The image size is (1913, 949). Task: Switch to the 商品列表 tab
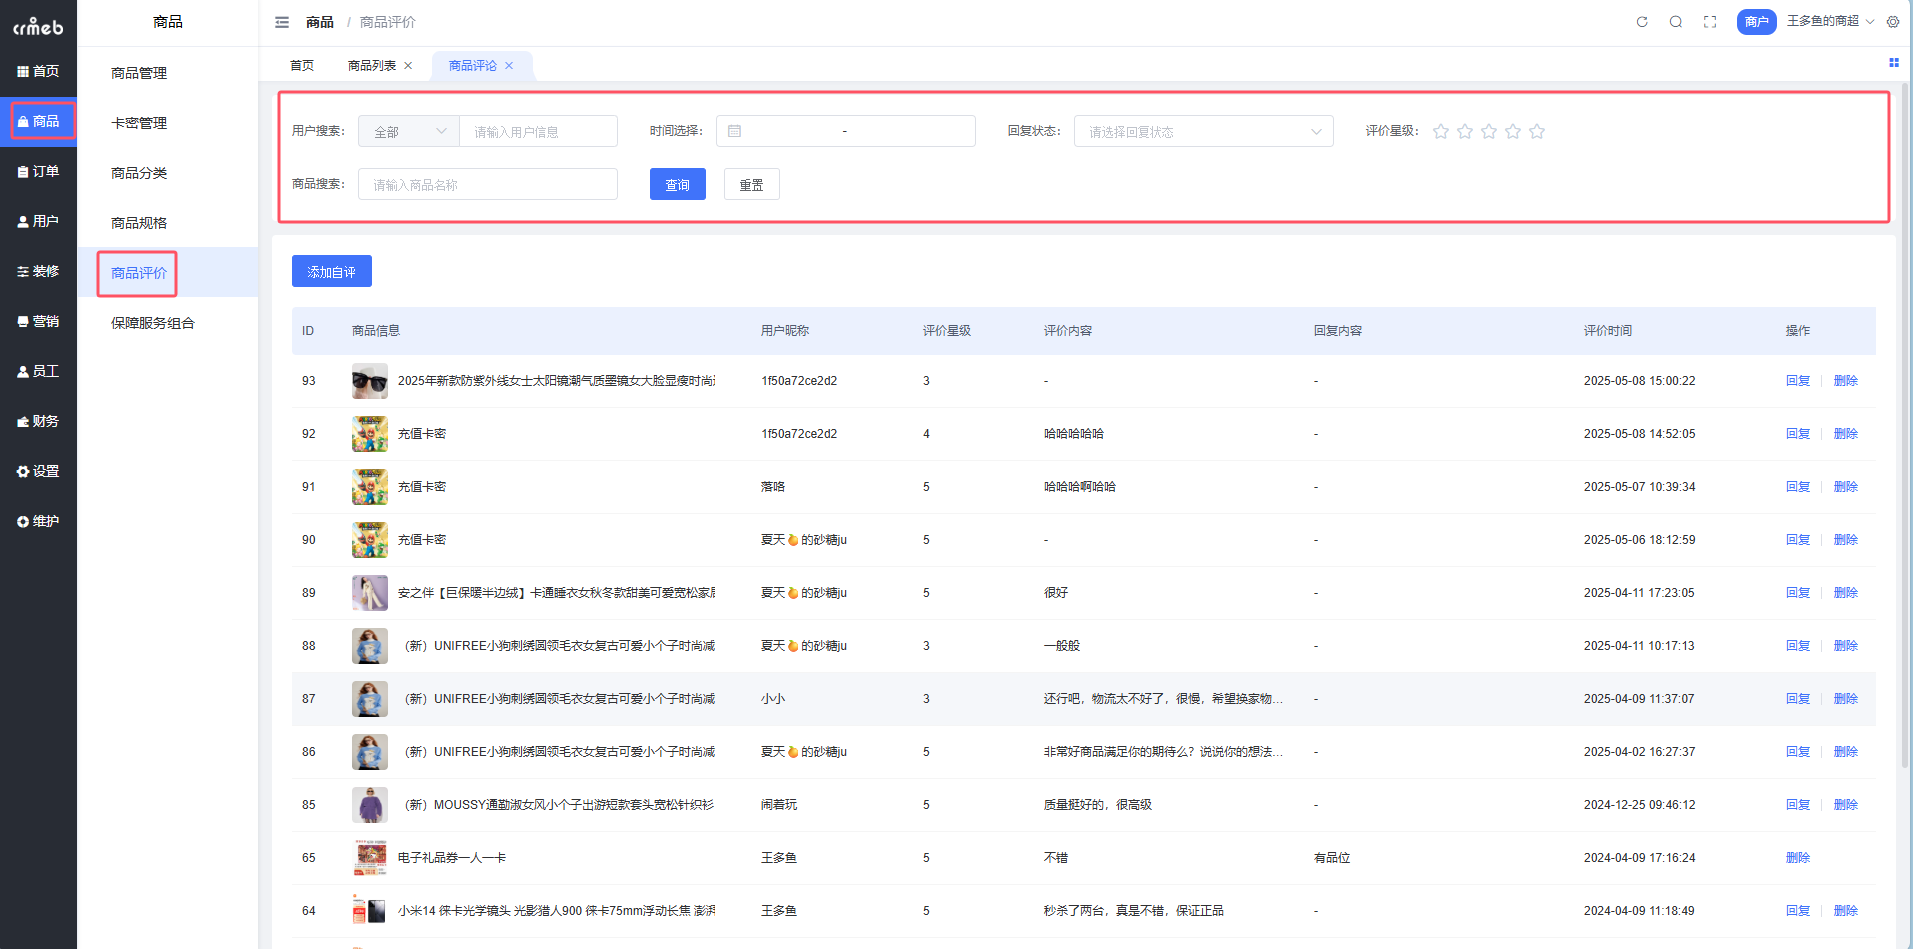pos(372,65)
